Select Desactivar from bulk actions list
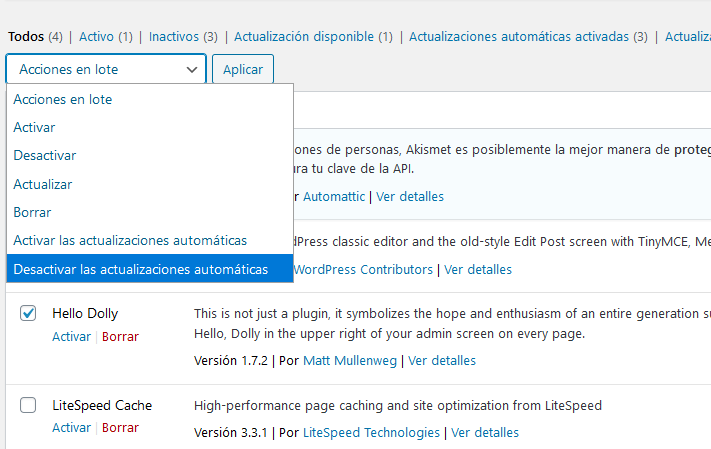The width and height of the screenshot is (711, 449). click(45, 156)
